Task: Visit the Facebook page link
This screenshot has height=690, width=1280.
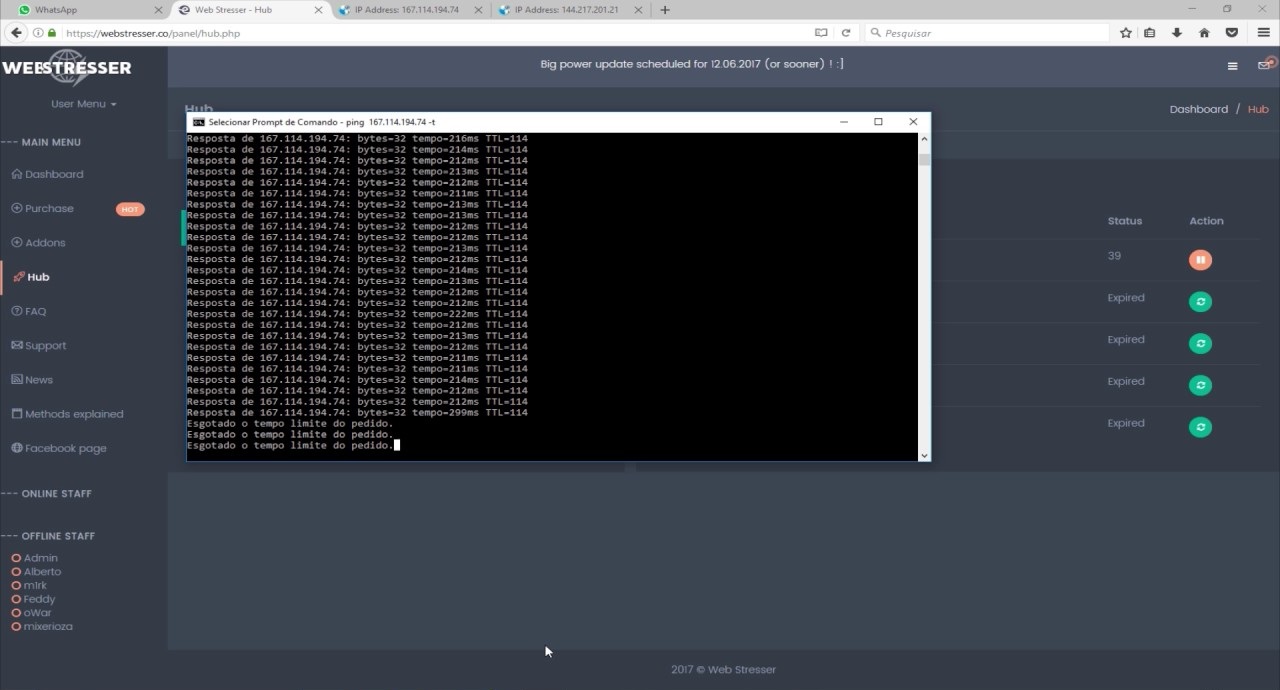Action: coord(59,448)
